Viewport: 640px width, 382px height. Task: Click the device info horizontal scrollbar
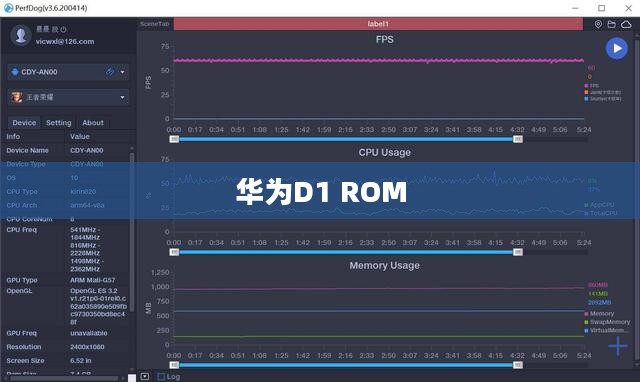pyautogui.click(x=64, y=378)
